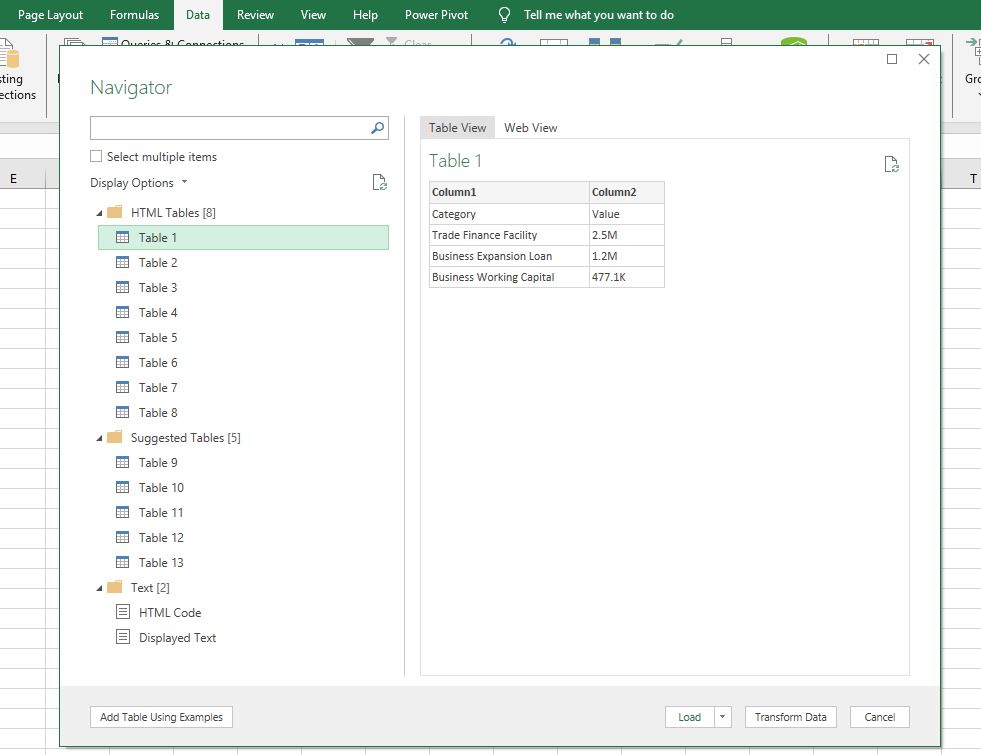Switch to the Table View tab
This screenshot has width=981, height=755.
(x=457, y=128)
